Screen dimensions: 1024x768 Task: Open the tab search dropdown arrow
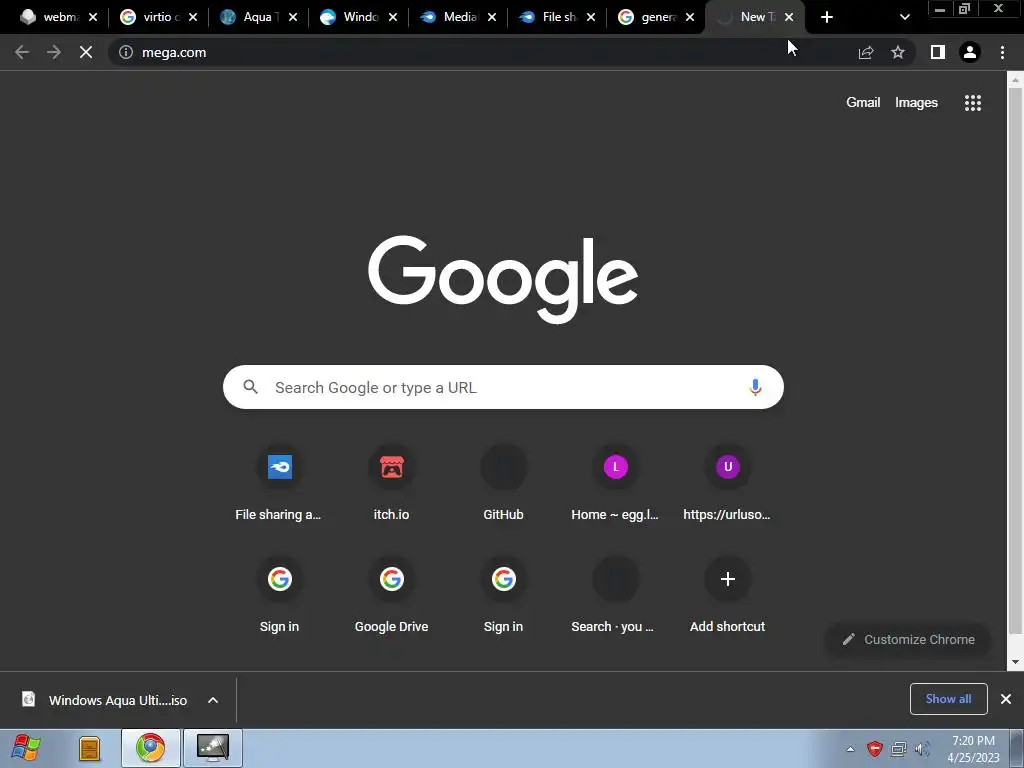pyautogui.click(x=904, y=17)
